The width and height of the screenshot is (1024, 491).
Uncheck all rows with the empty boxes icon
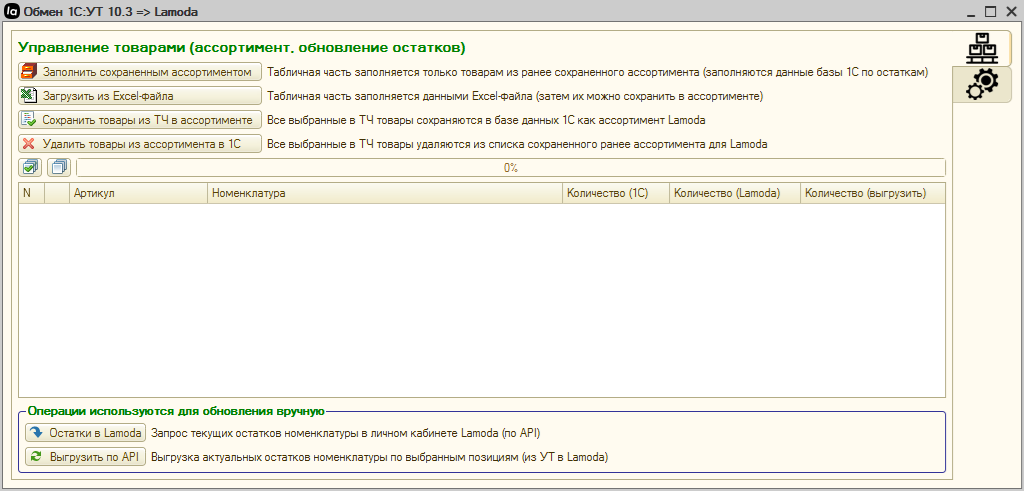click(x=59, y=168)
